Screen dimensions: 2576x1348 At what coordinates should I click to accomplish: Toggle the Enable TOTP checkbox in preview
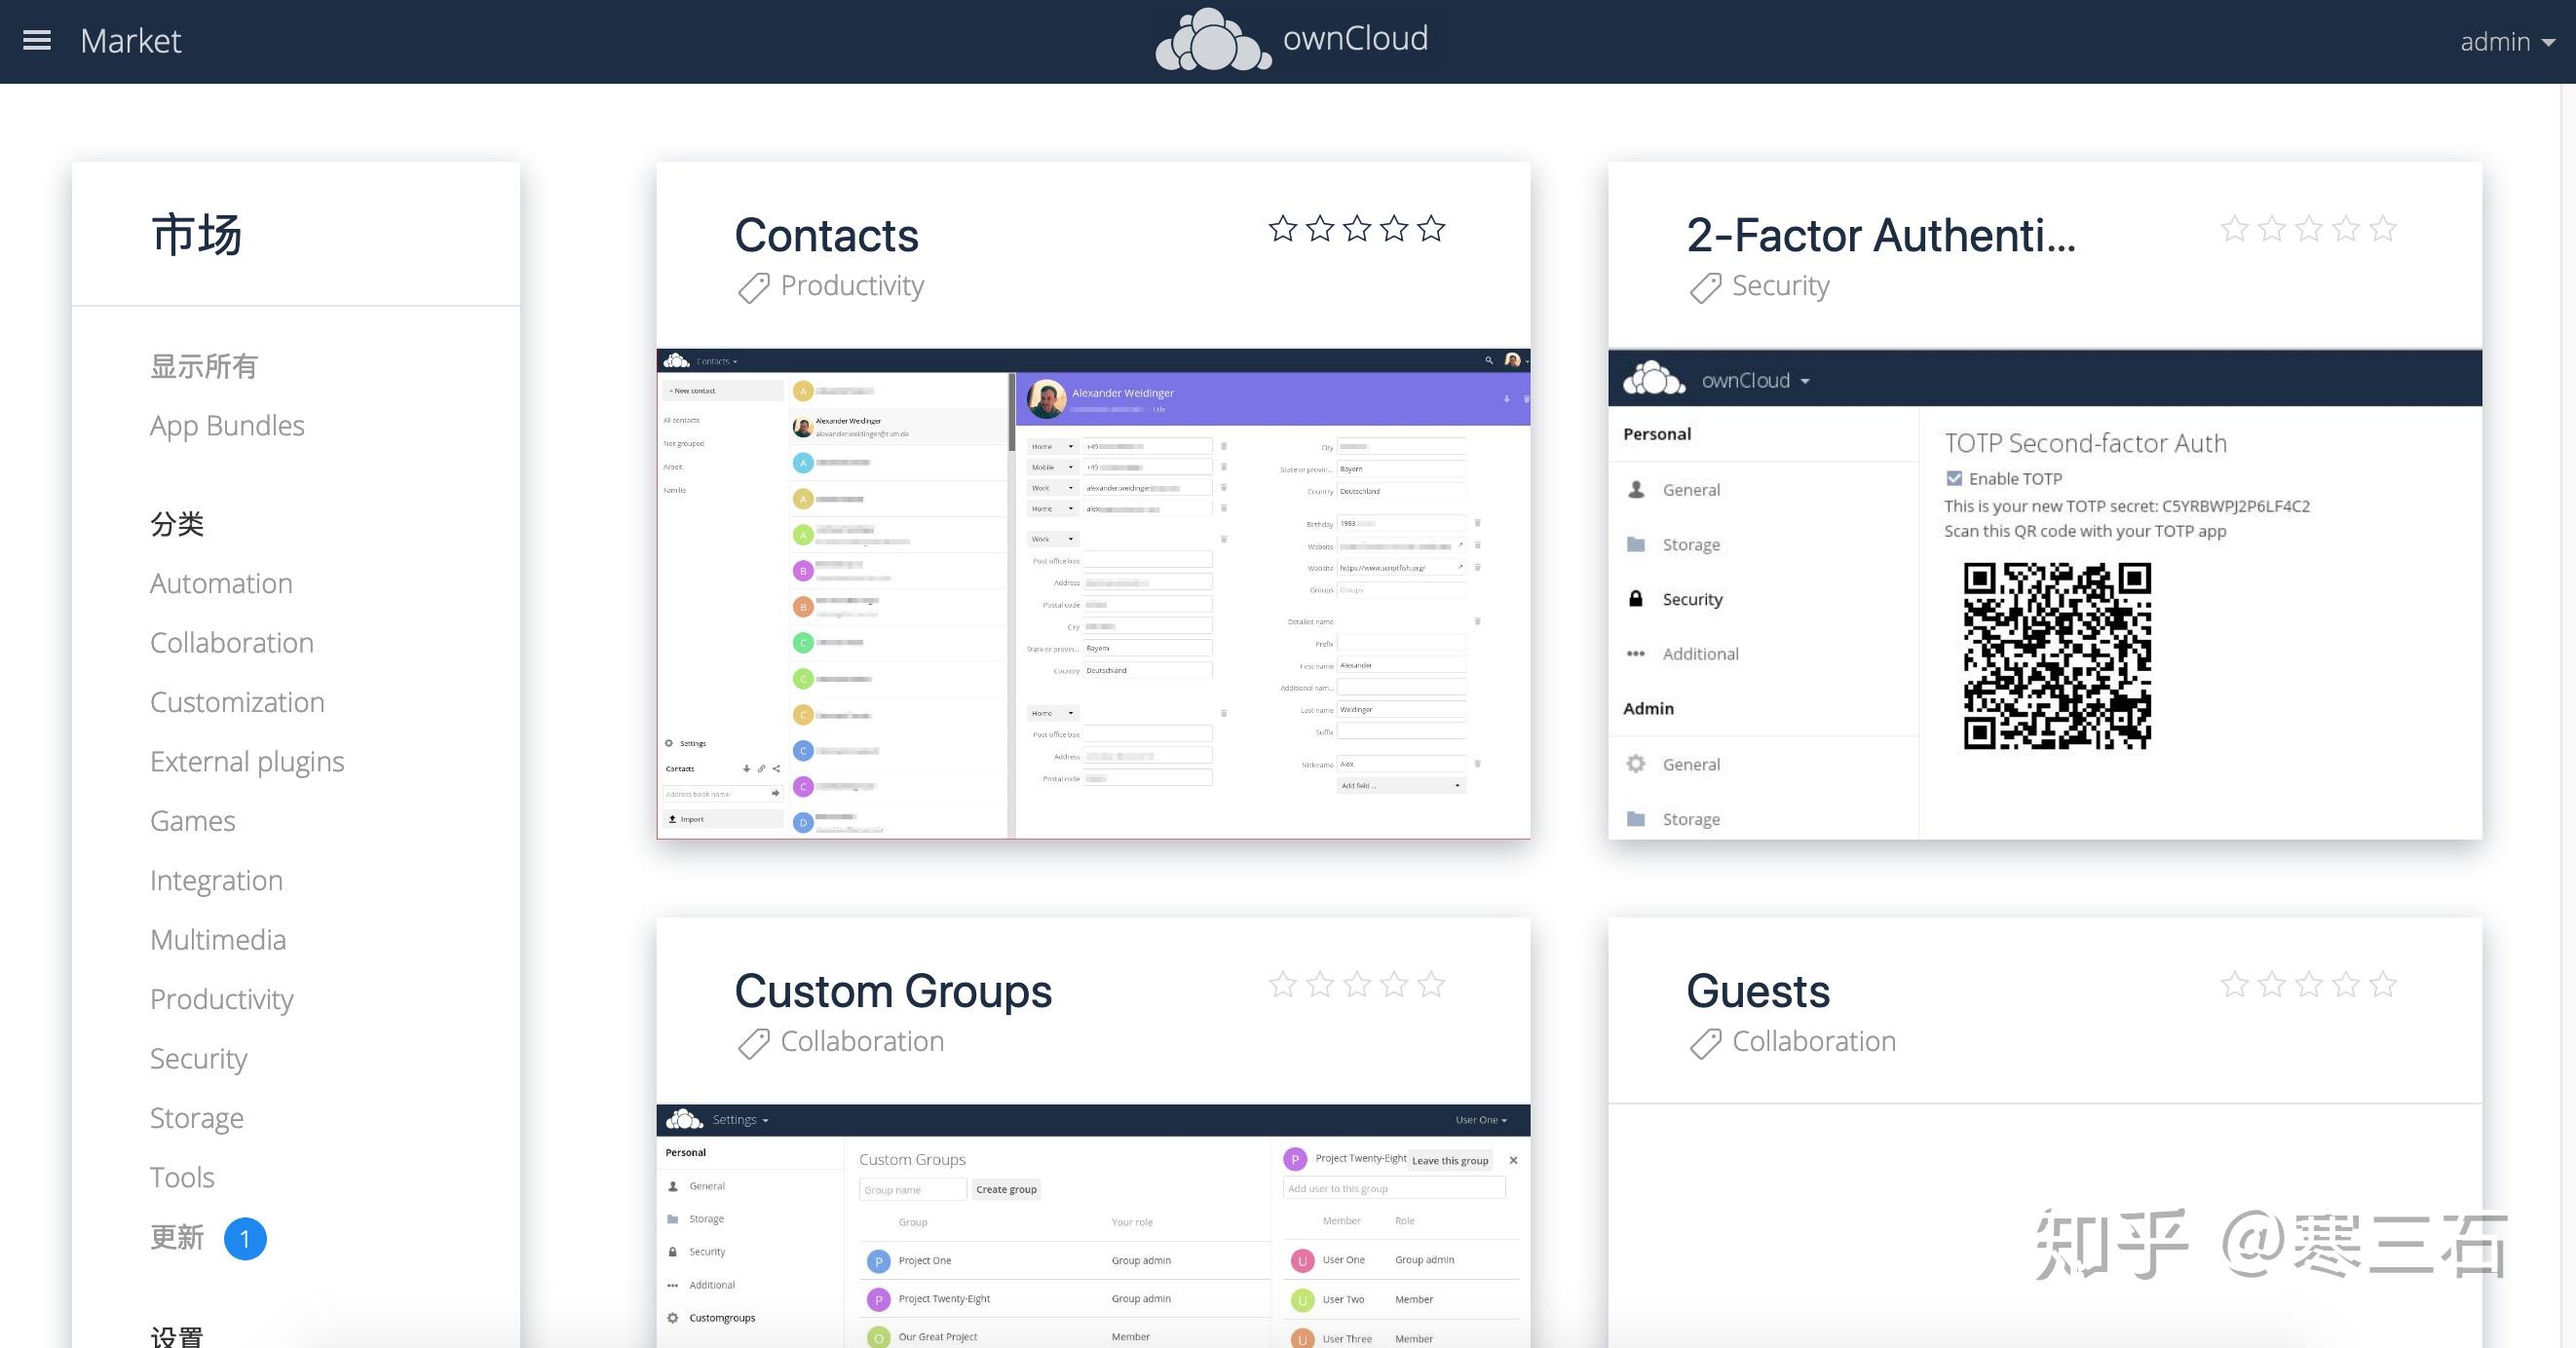[x=1954, y=478]
